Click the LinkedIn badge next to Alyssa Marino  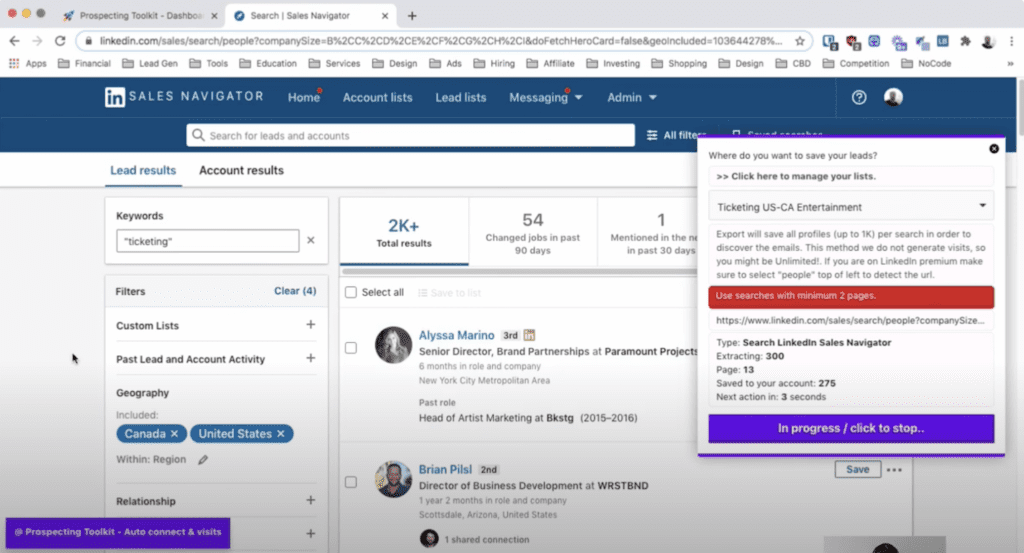[x=529, y=335]
